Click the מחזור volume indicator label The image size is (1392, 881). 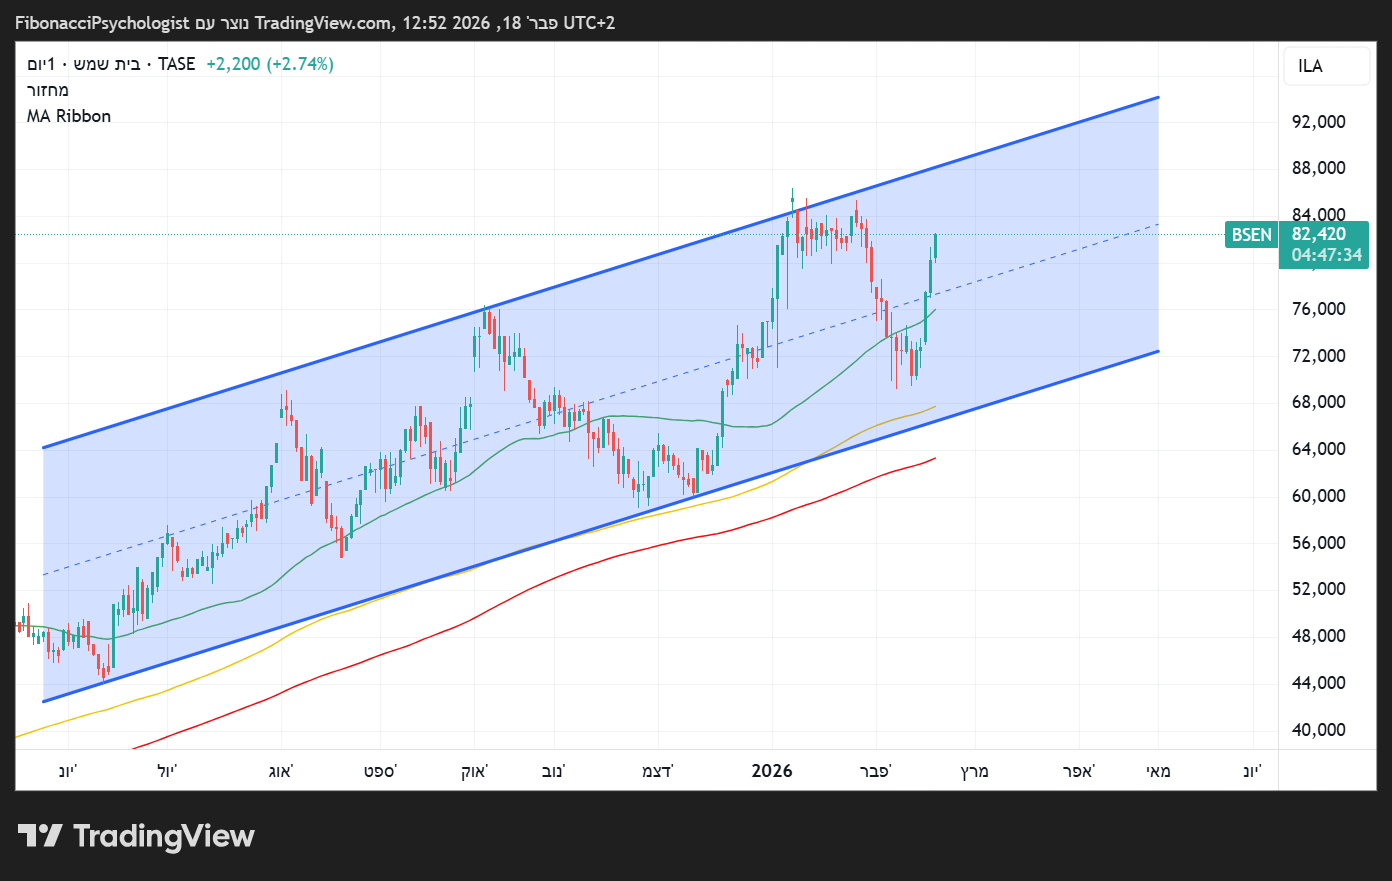pos(48,90)
